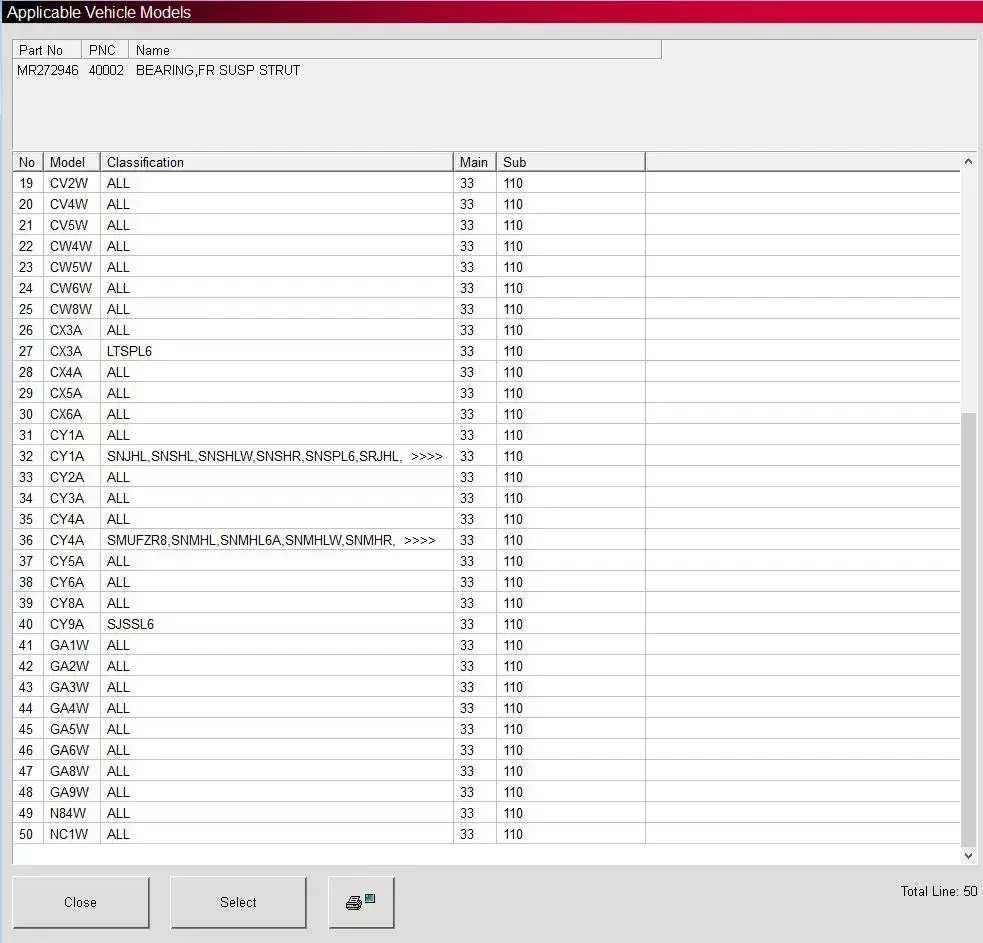This screenshot has height=943, width=983.
Task: Select row 27 CX3A LTSPL6
Action: 486,351
